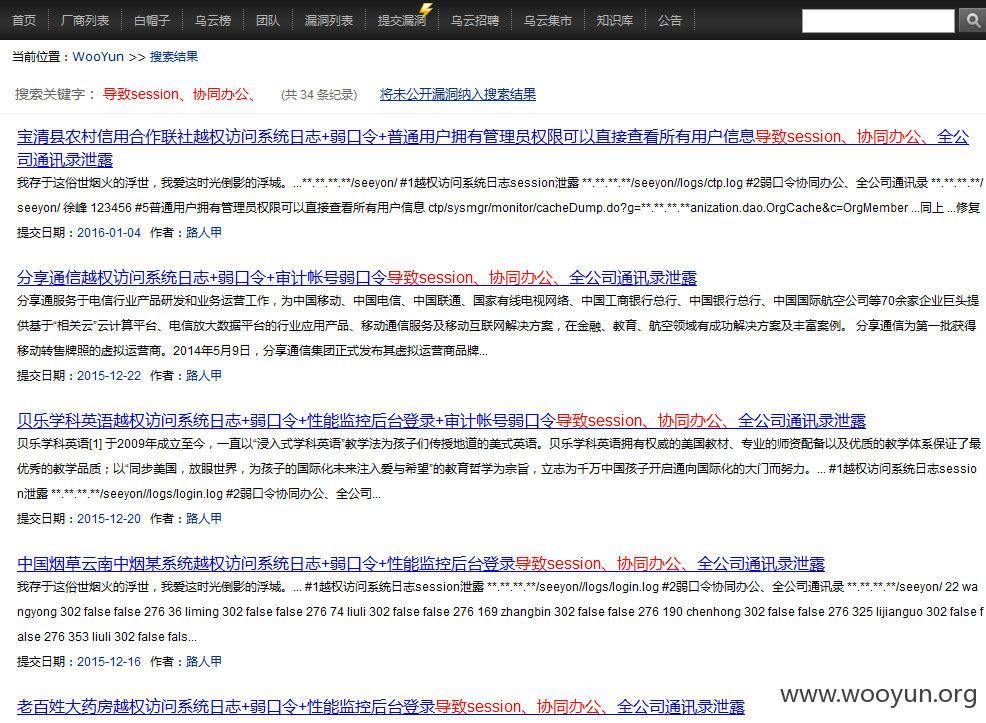Open 漏洞列表 in the nav bar
The height and width of the screenshot is (723, 986).
pyautogui.click(x=328, y=21)
